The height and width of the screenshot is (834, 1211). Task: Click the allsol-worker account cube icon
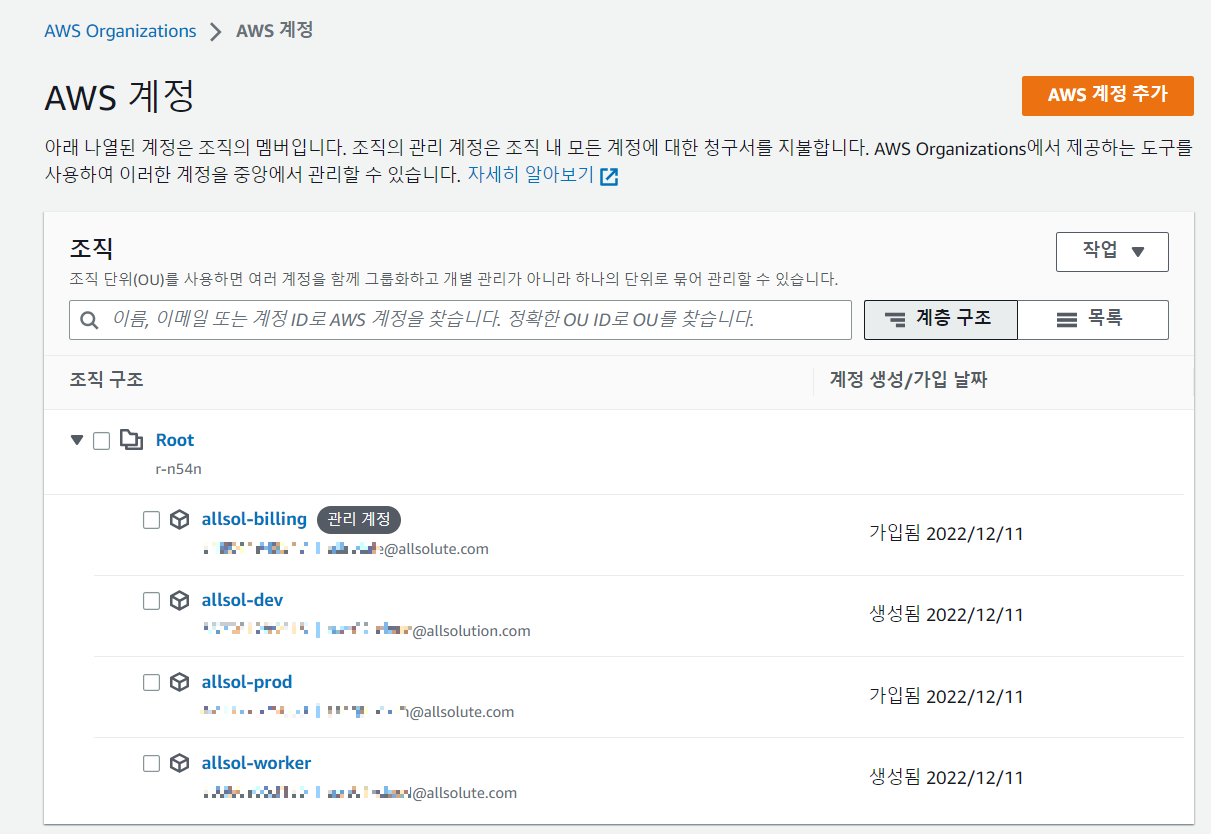click(x=179, y=764)
